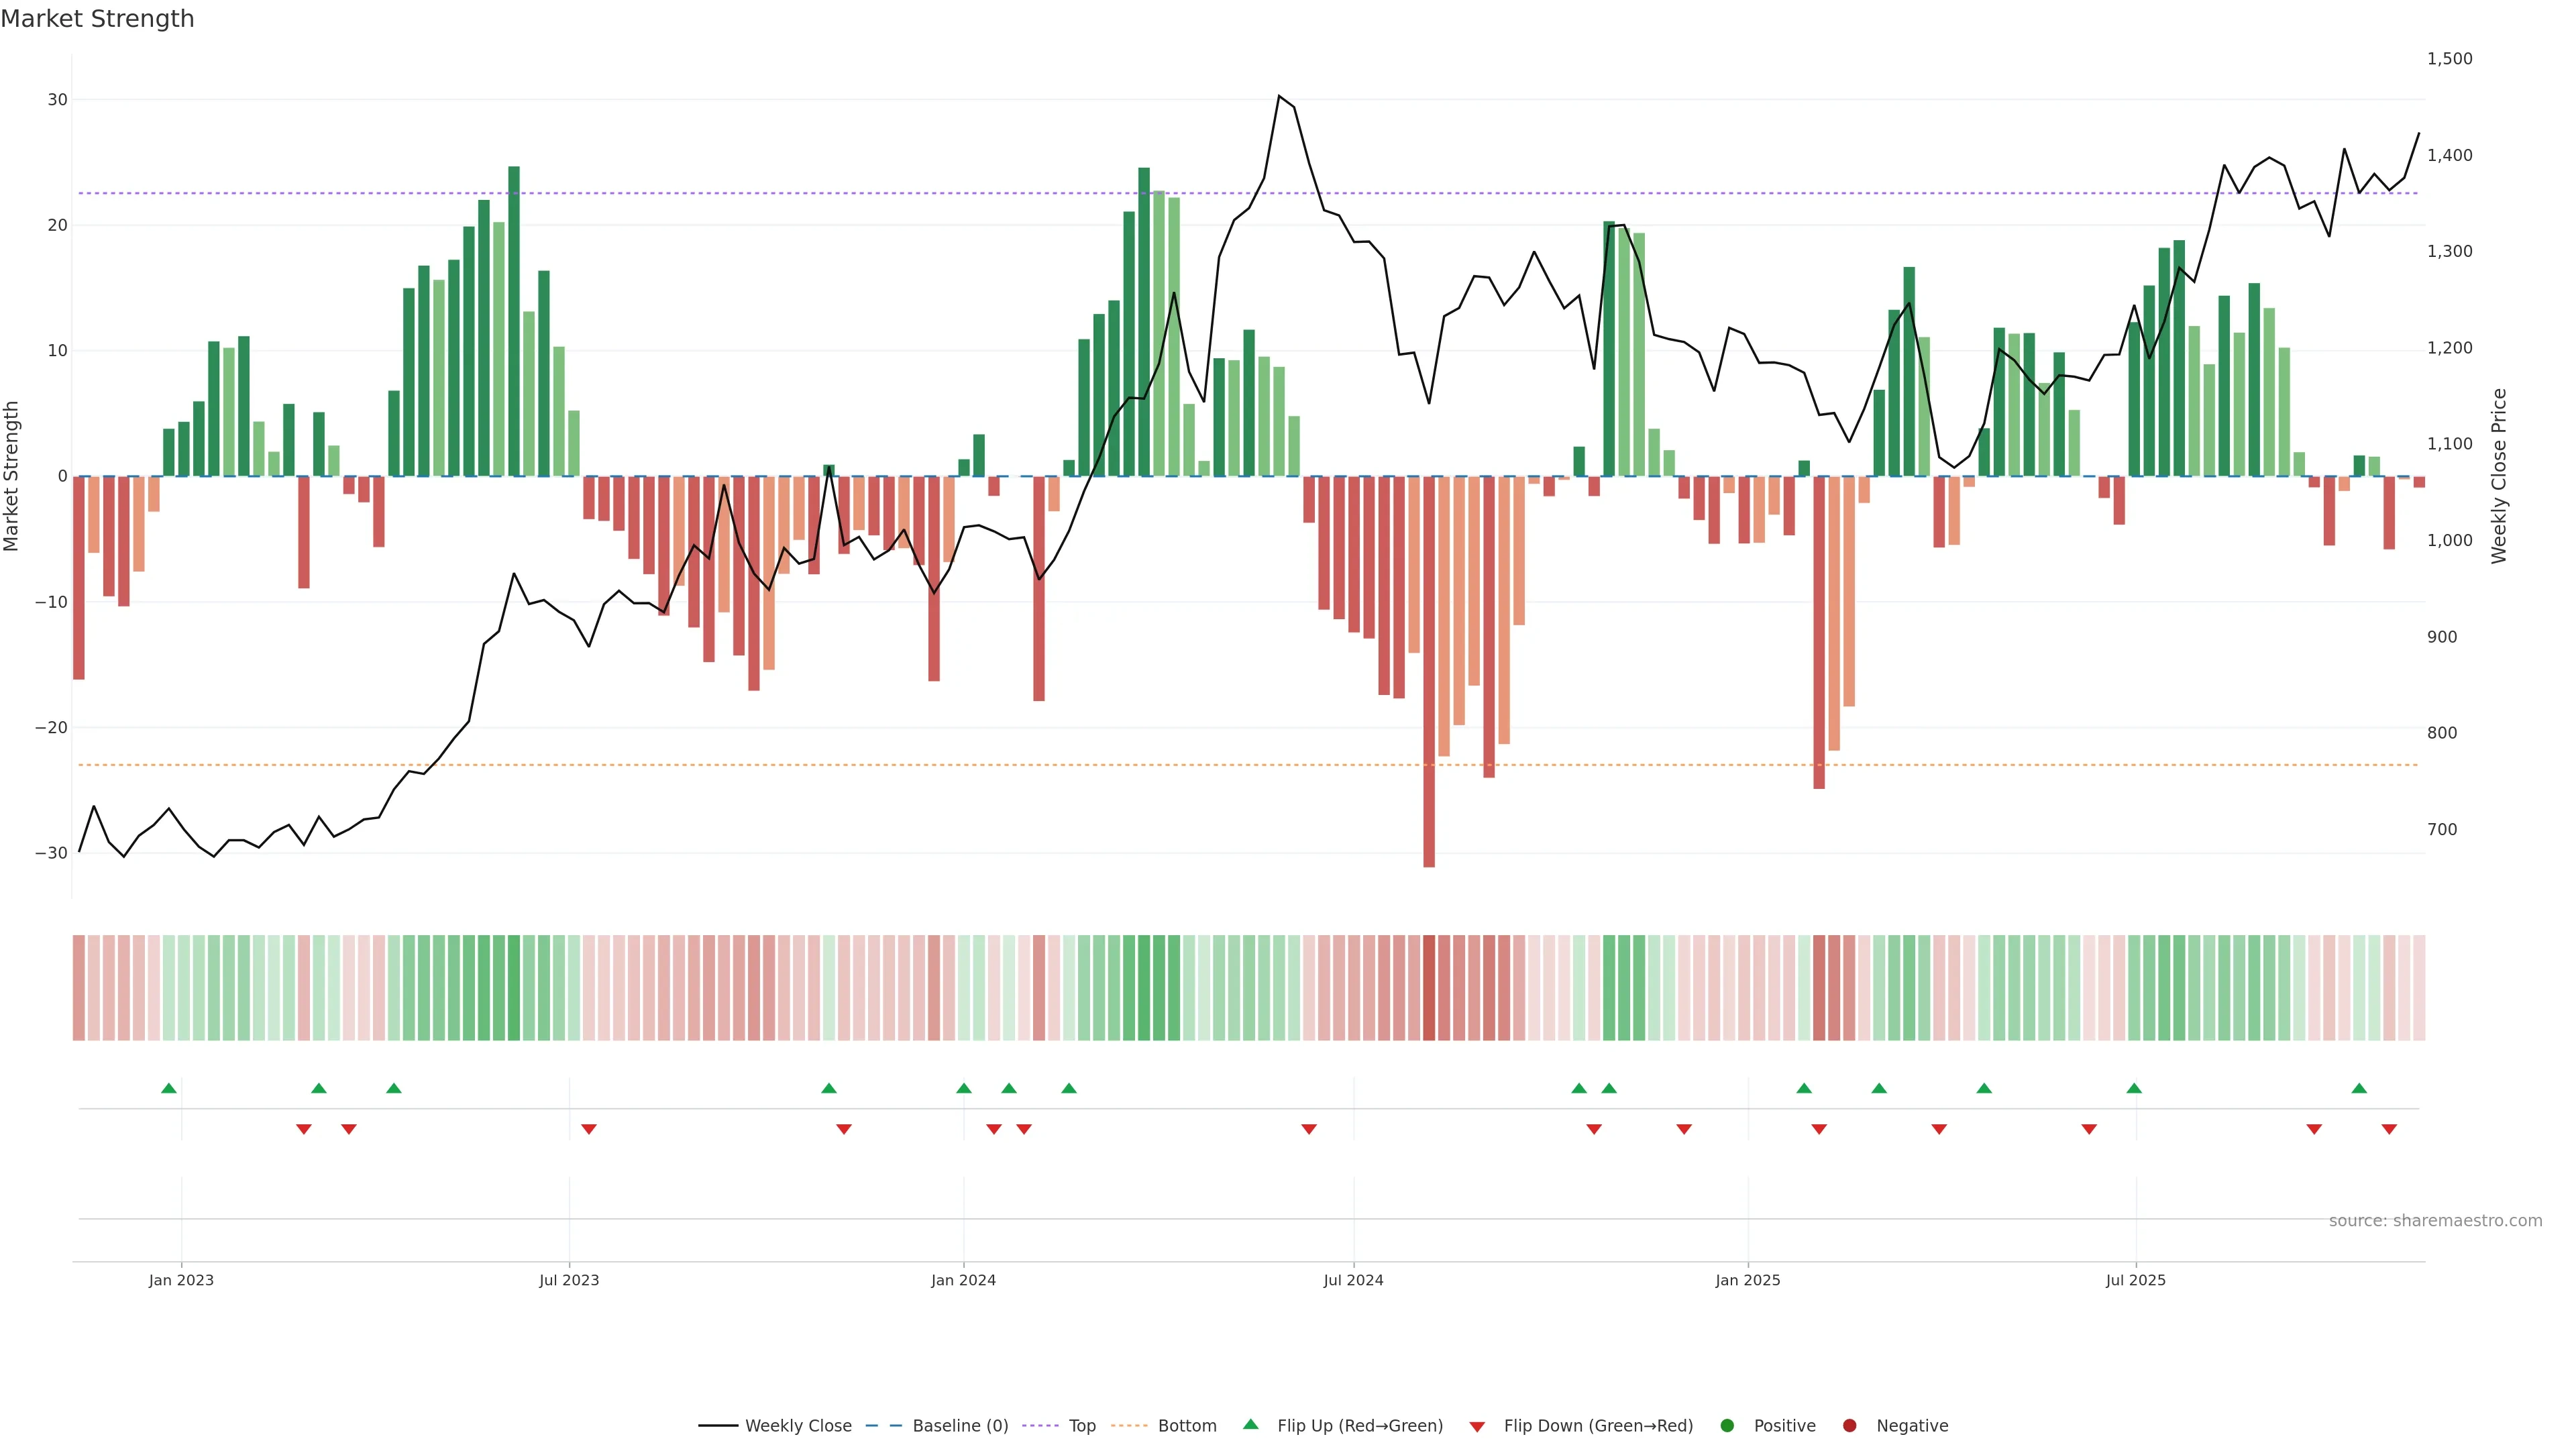Viewport: 2576px width, 1449px height.
Task: Click the leftmost green Flip Up triangle marker
Action: click(x=169, y=1088)
